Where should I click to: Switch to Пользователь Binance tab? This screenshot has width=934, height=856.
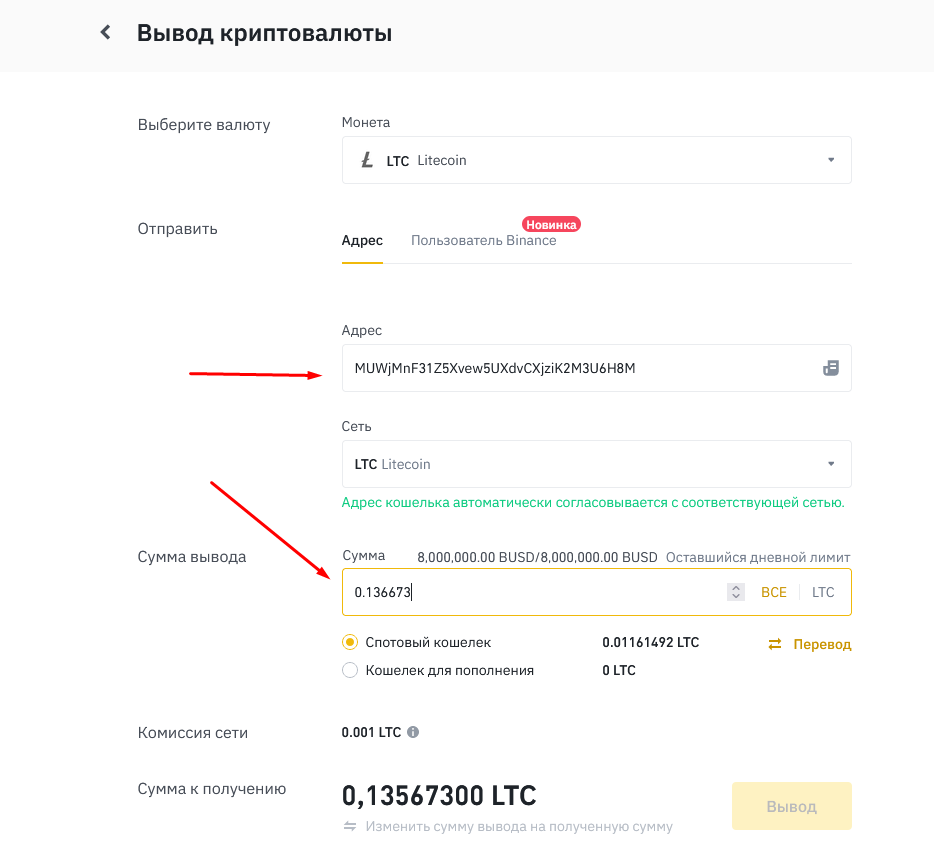(483, 241)
